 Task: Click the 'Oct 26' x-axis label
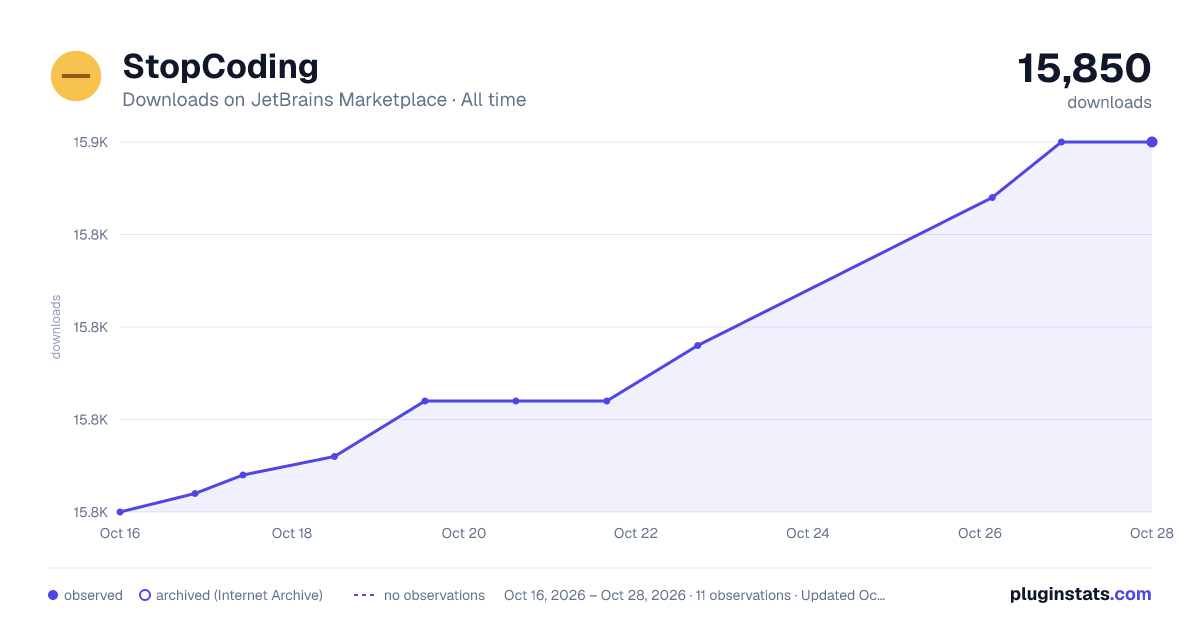click(980, 533)
